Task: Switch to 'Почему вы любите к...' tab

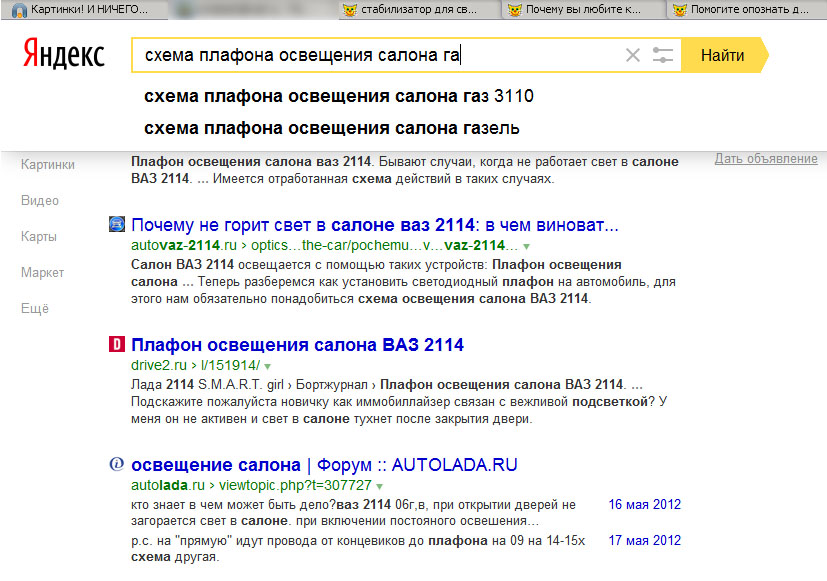Action: (580, 10)
